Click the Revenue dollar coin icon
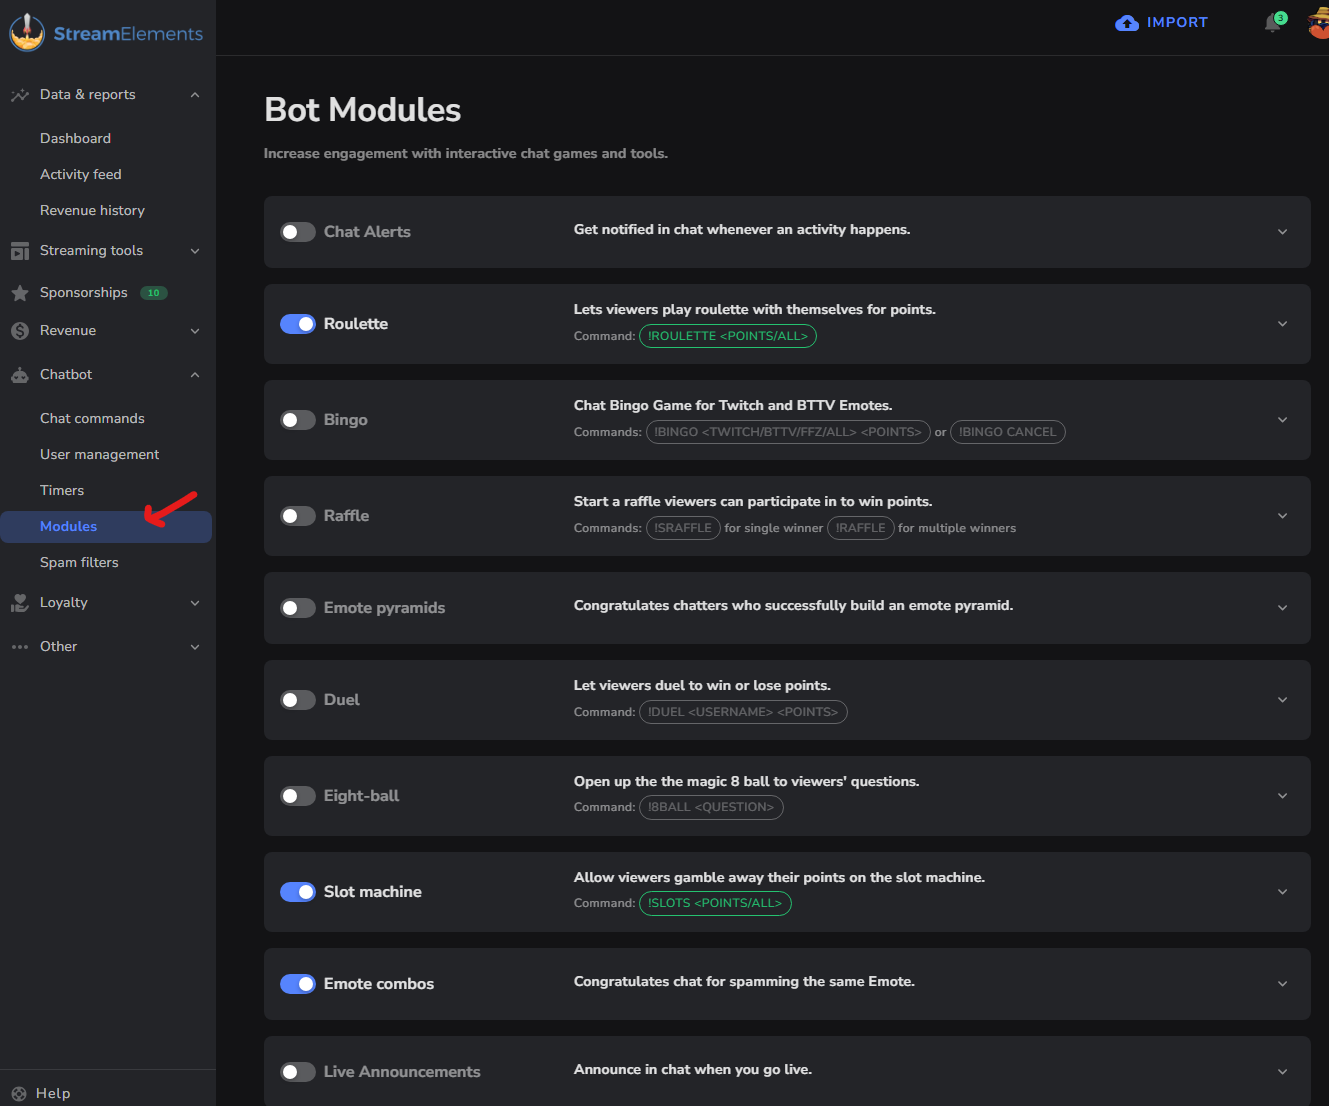1329x1106 pixels. pyautogui.click(x=19, y=331)
